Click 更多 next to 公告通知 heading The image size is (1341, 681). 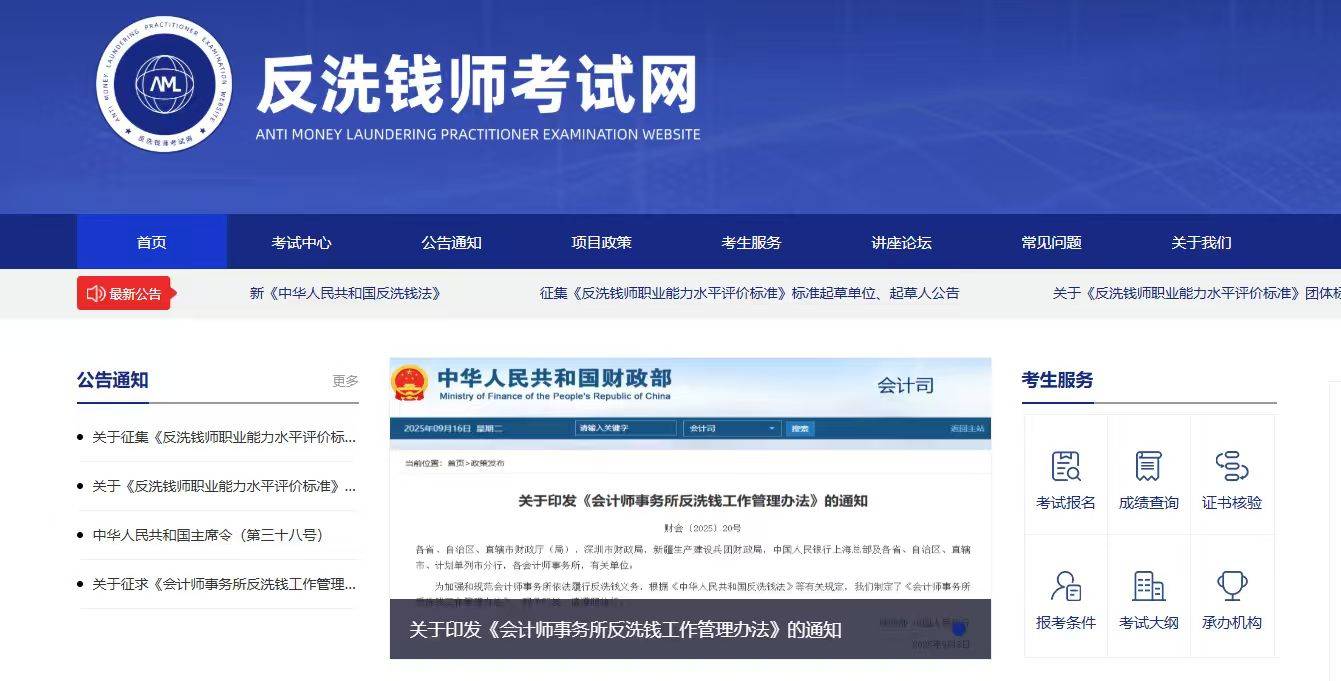click(x=345, y=381)
